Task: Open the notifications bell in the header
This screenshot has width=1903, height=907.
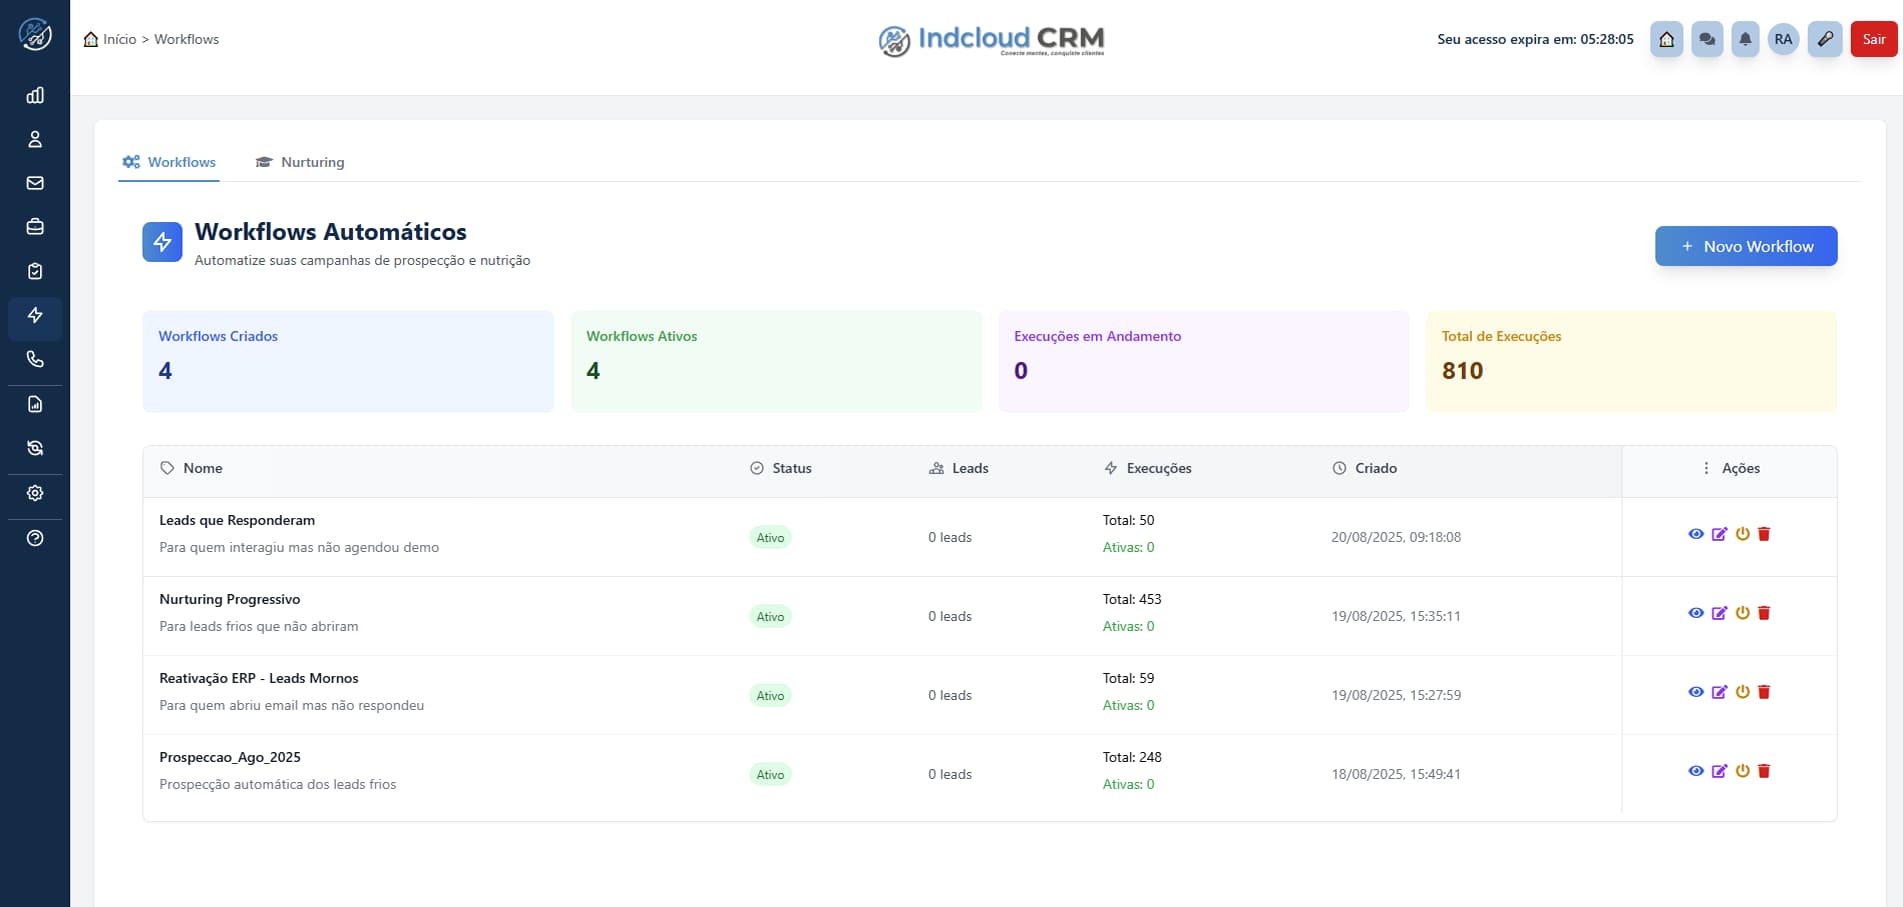Action: (x=1746, y=39)
